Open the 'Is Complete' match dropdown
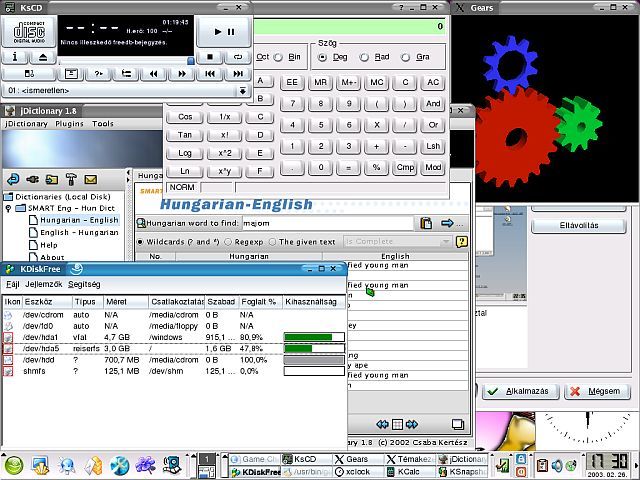640x480 pixels. [445, 242]
